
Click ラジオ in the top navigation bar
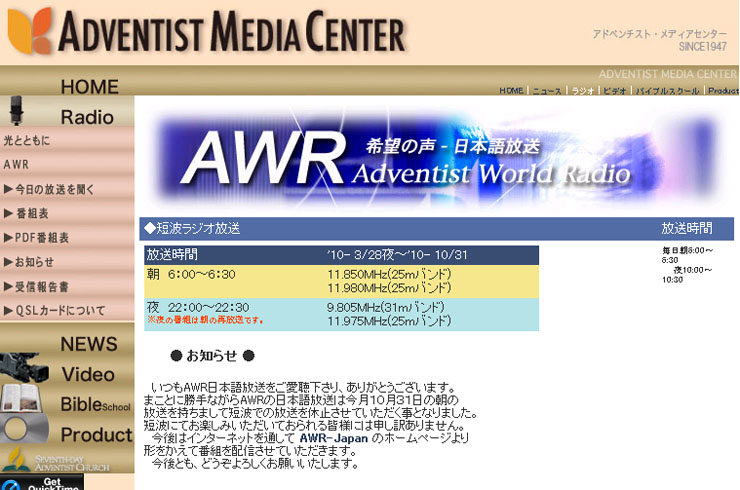pyautogui.click(x=583, y=91)
